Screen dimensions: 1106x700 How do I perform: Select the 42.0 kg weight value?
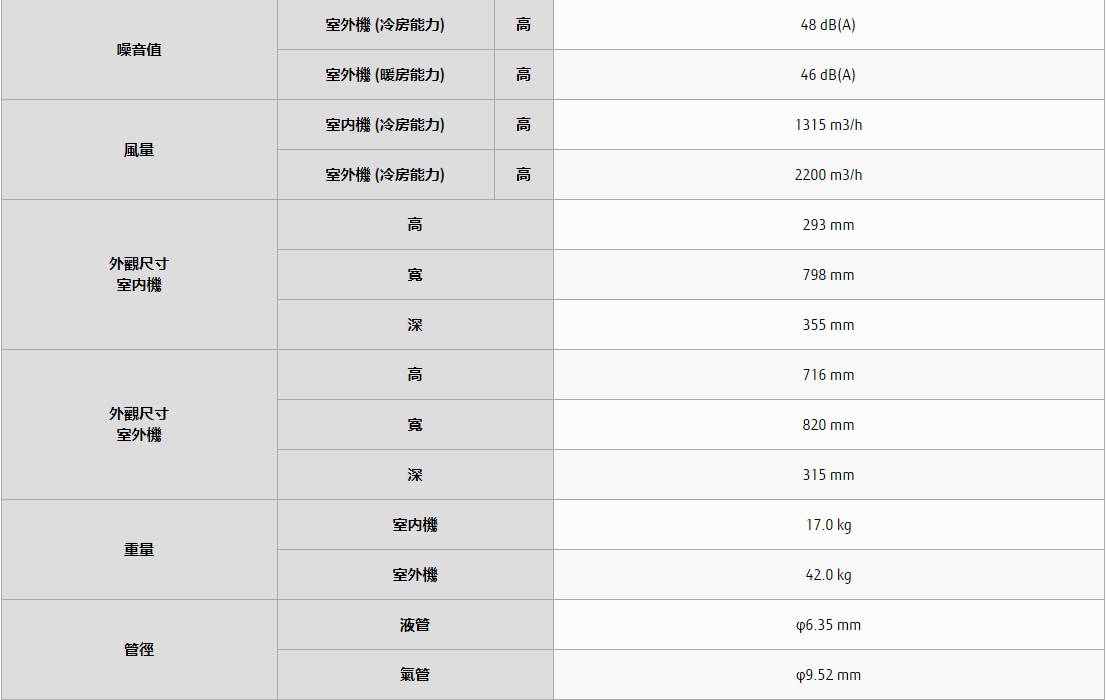(x=828, y=575)
